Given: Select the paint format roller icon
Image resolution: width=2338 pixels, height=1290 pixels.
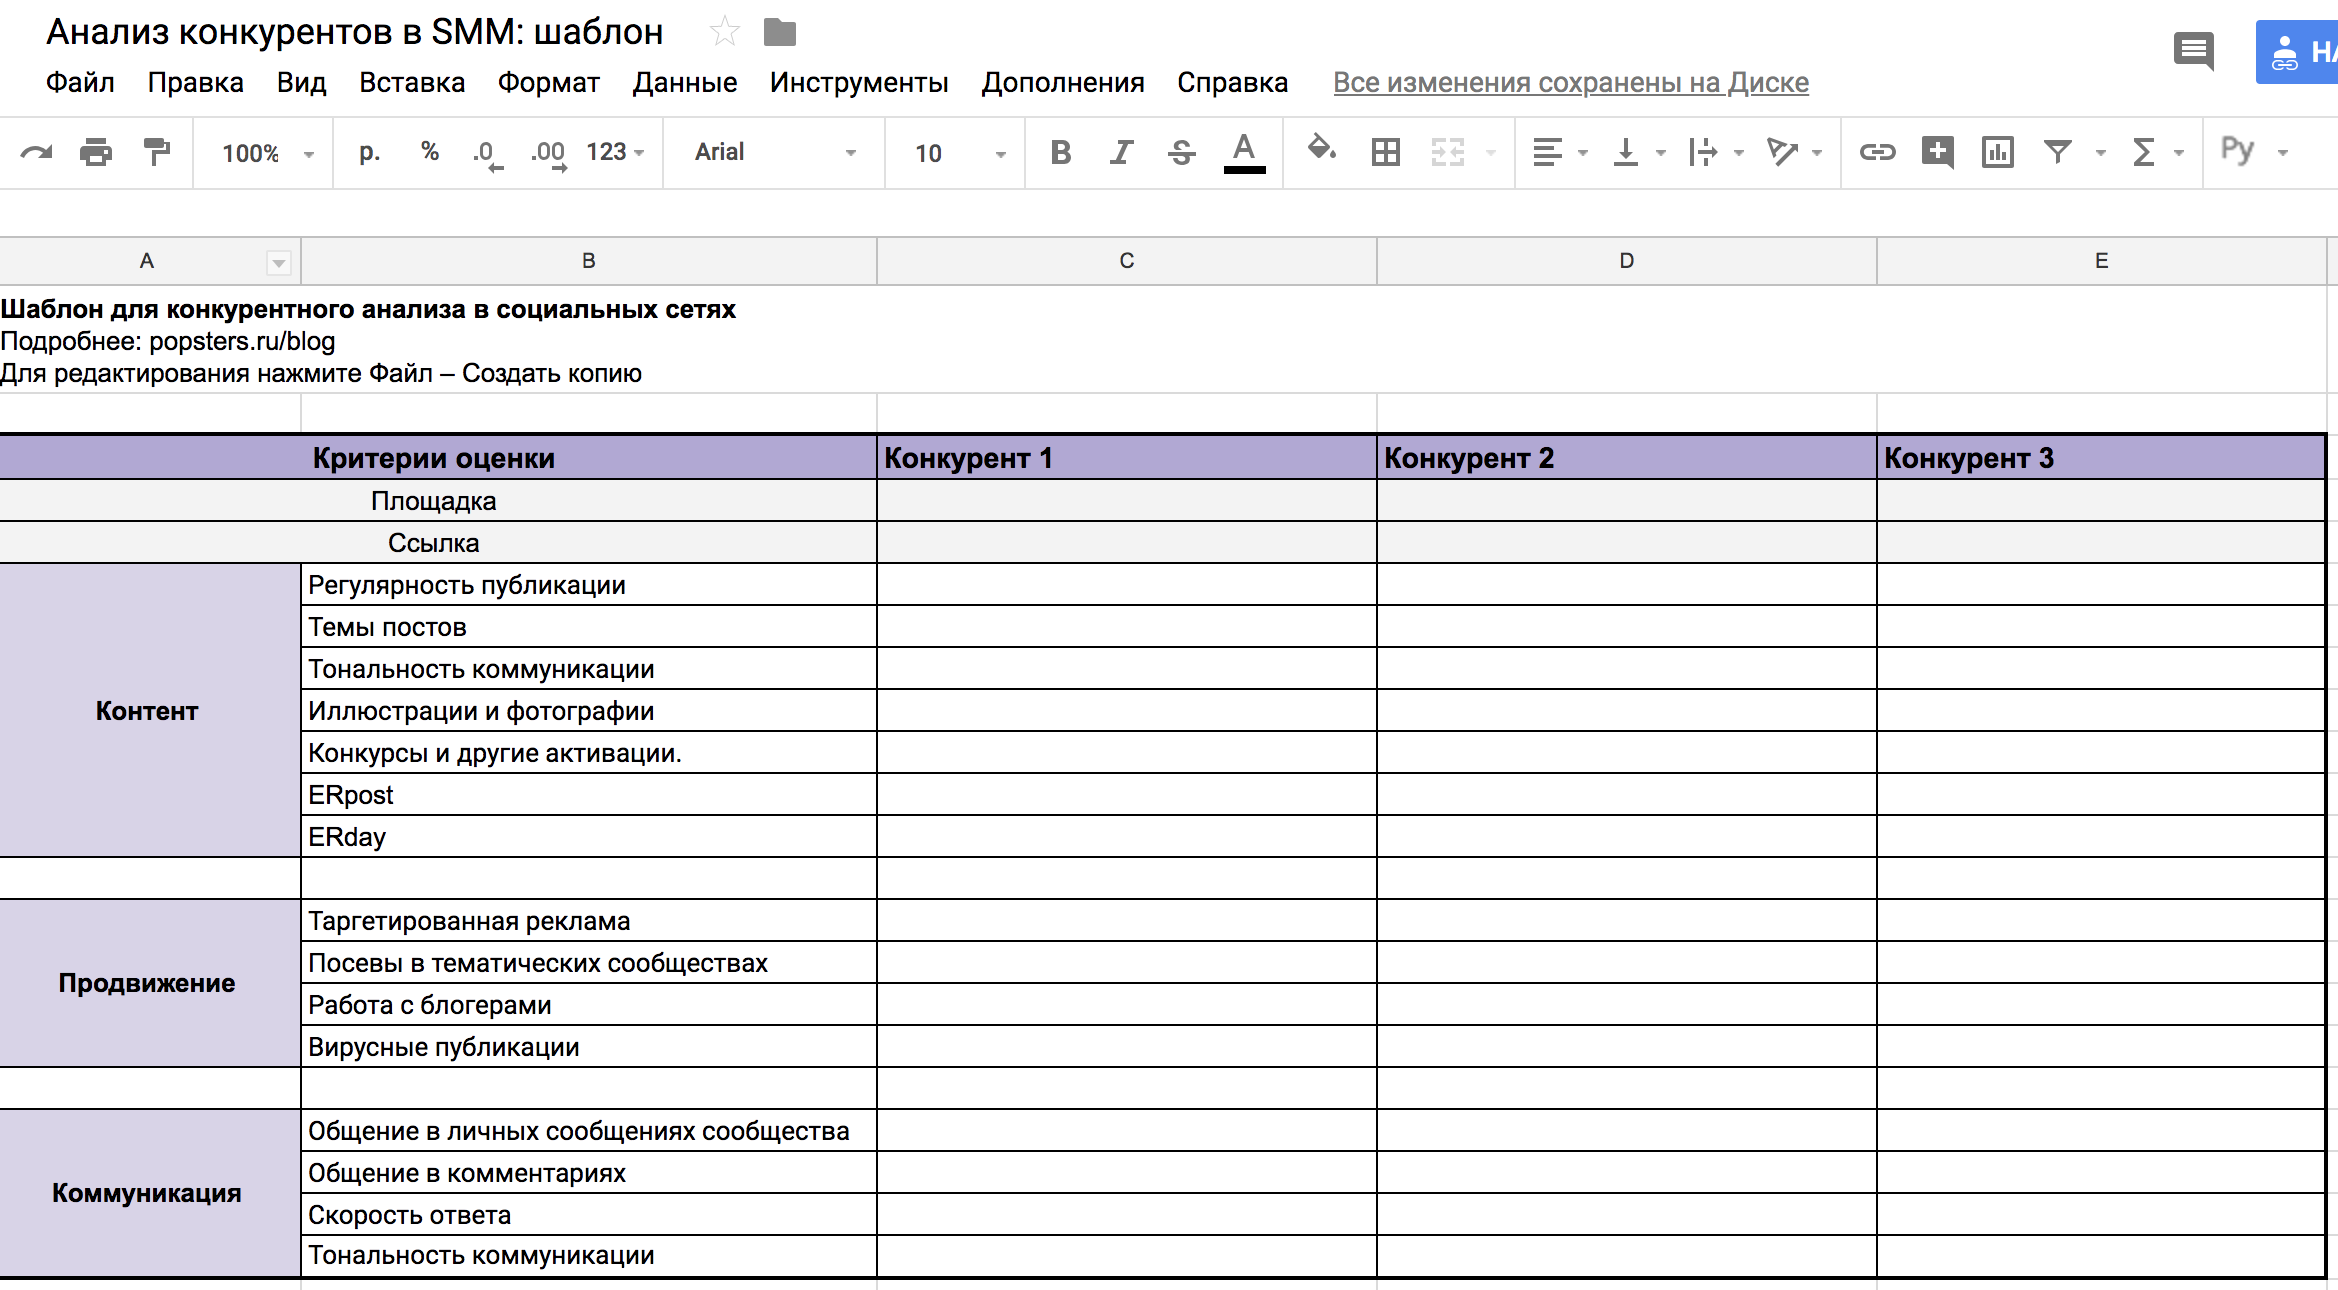Looking at the screenshot, I should [x=156, y=153].
